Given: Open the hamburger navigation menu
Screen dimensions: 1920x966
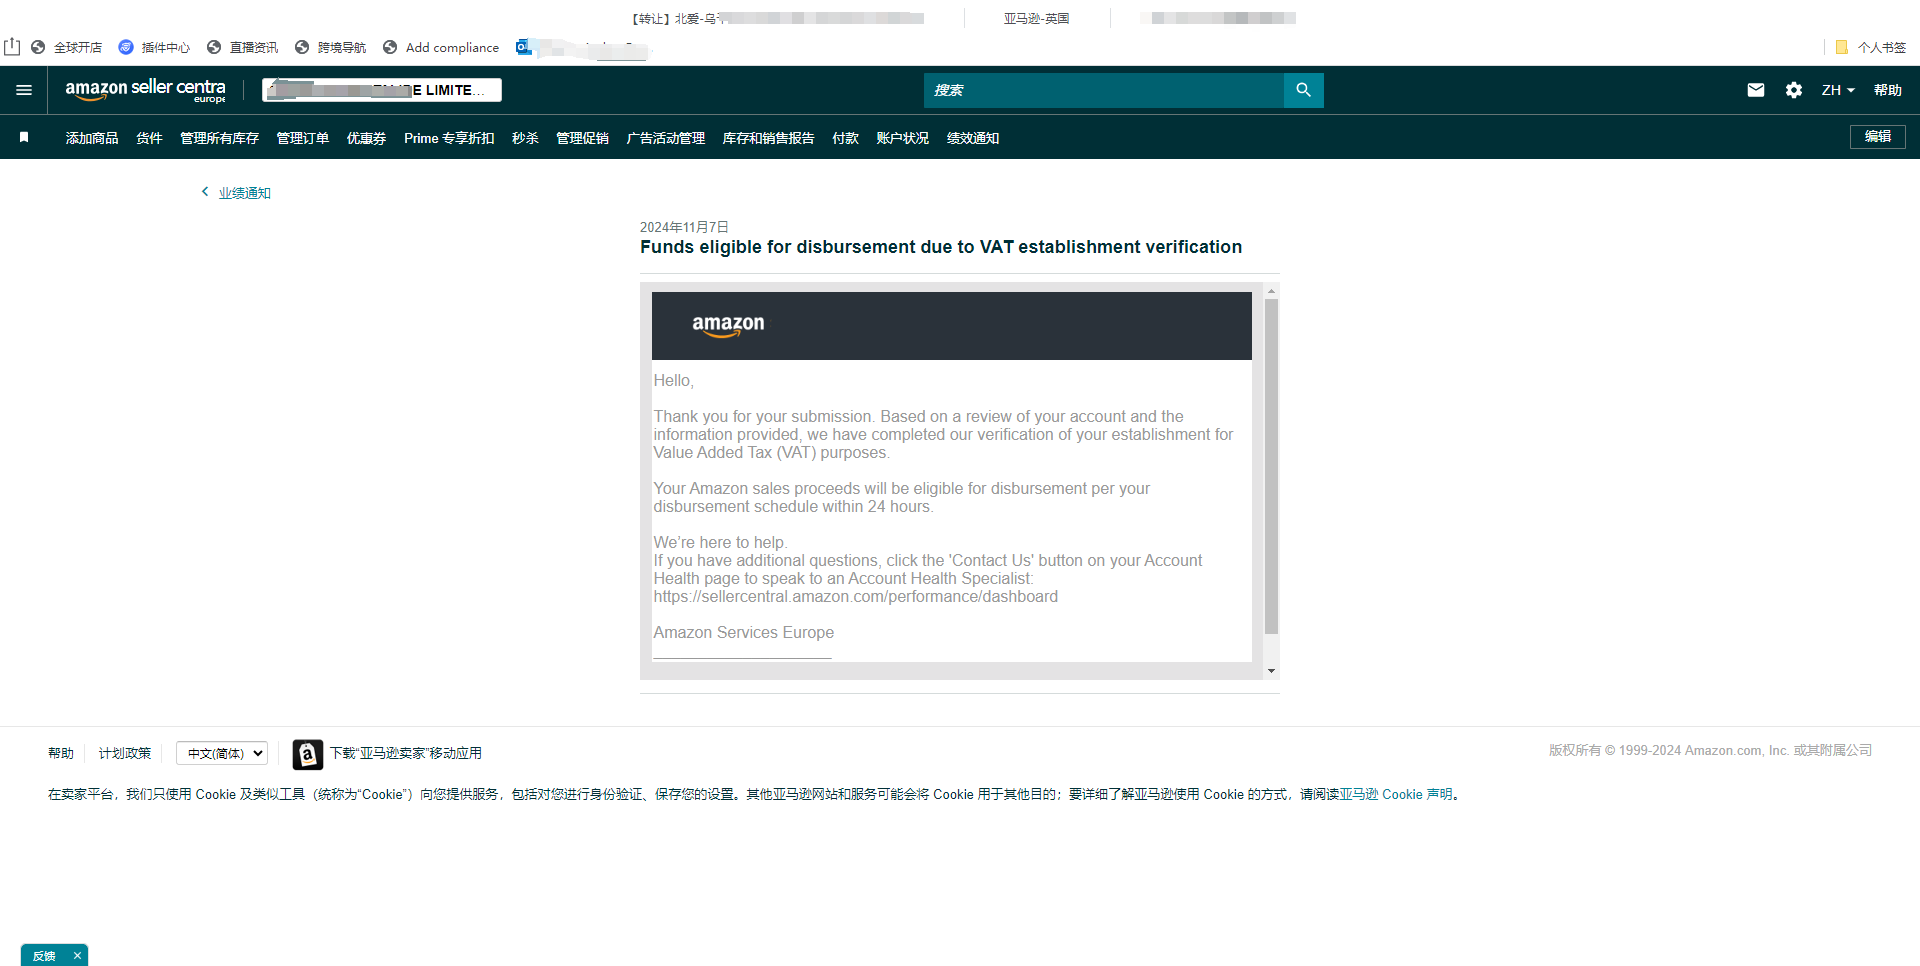Looking at the screenshot, I should click(x=24, y=90).
